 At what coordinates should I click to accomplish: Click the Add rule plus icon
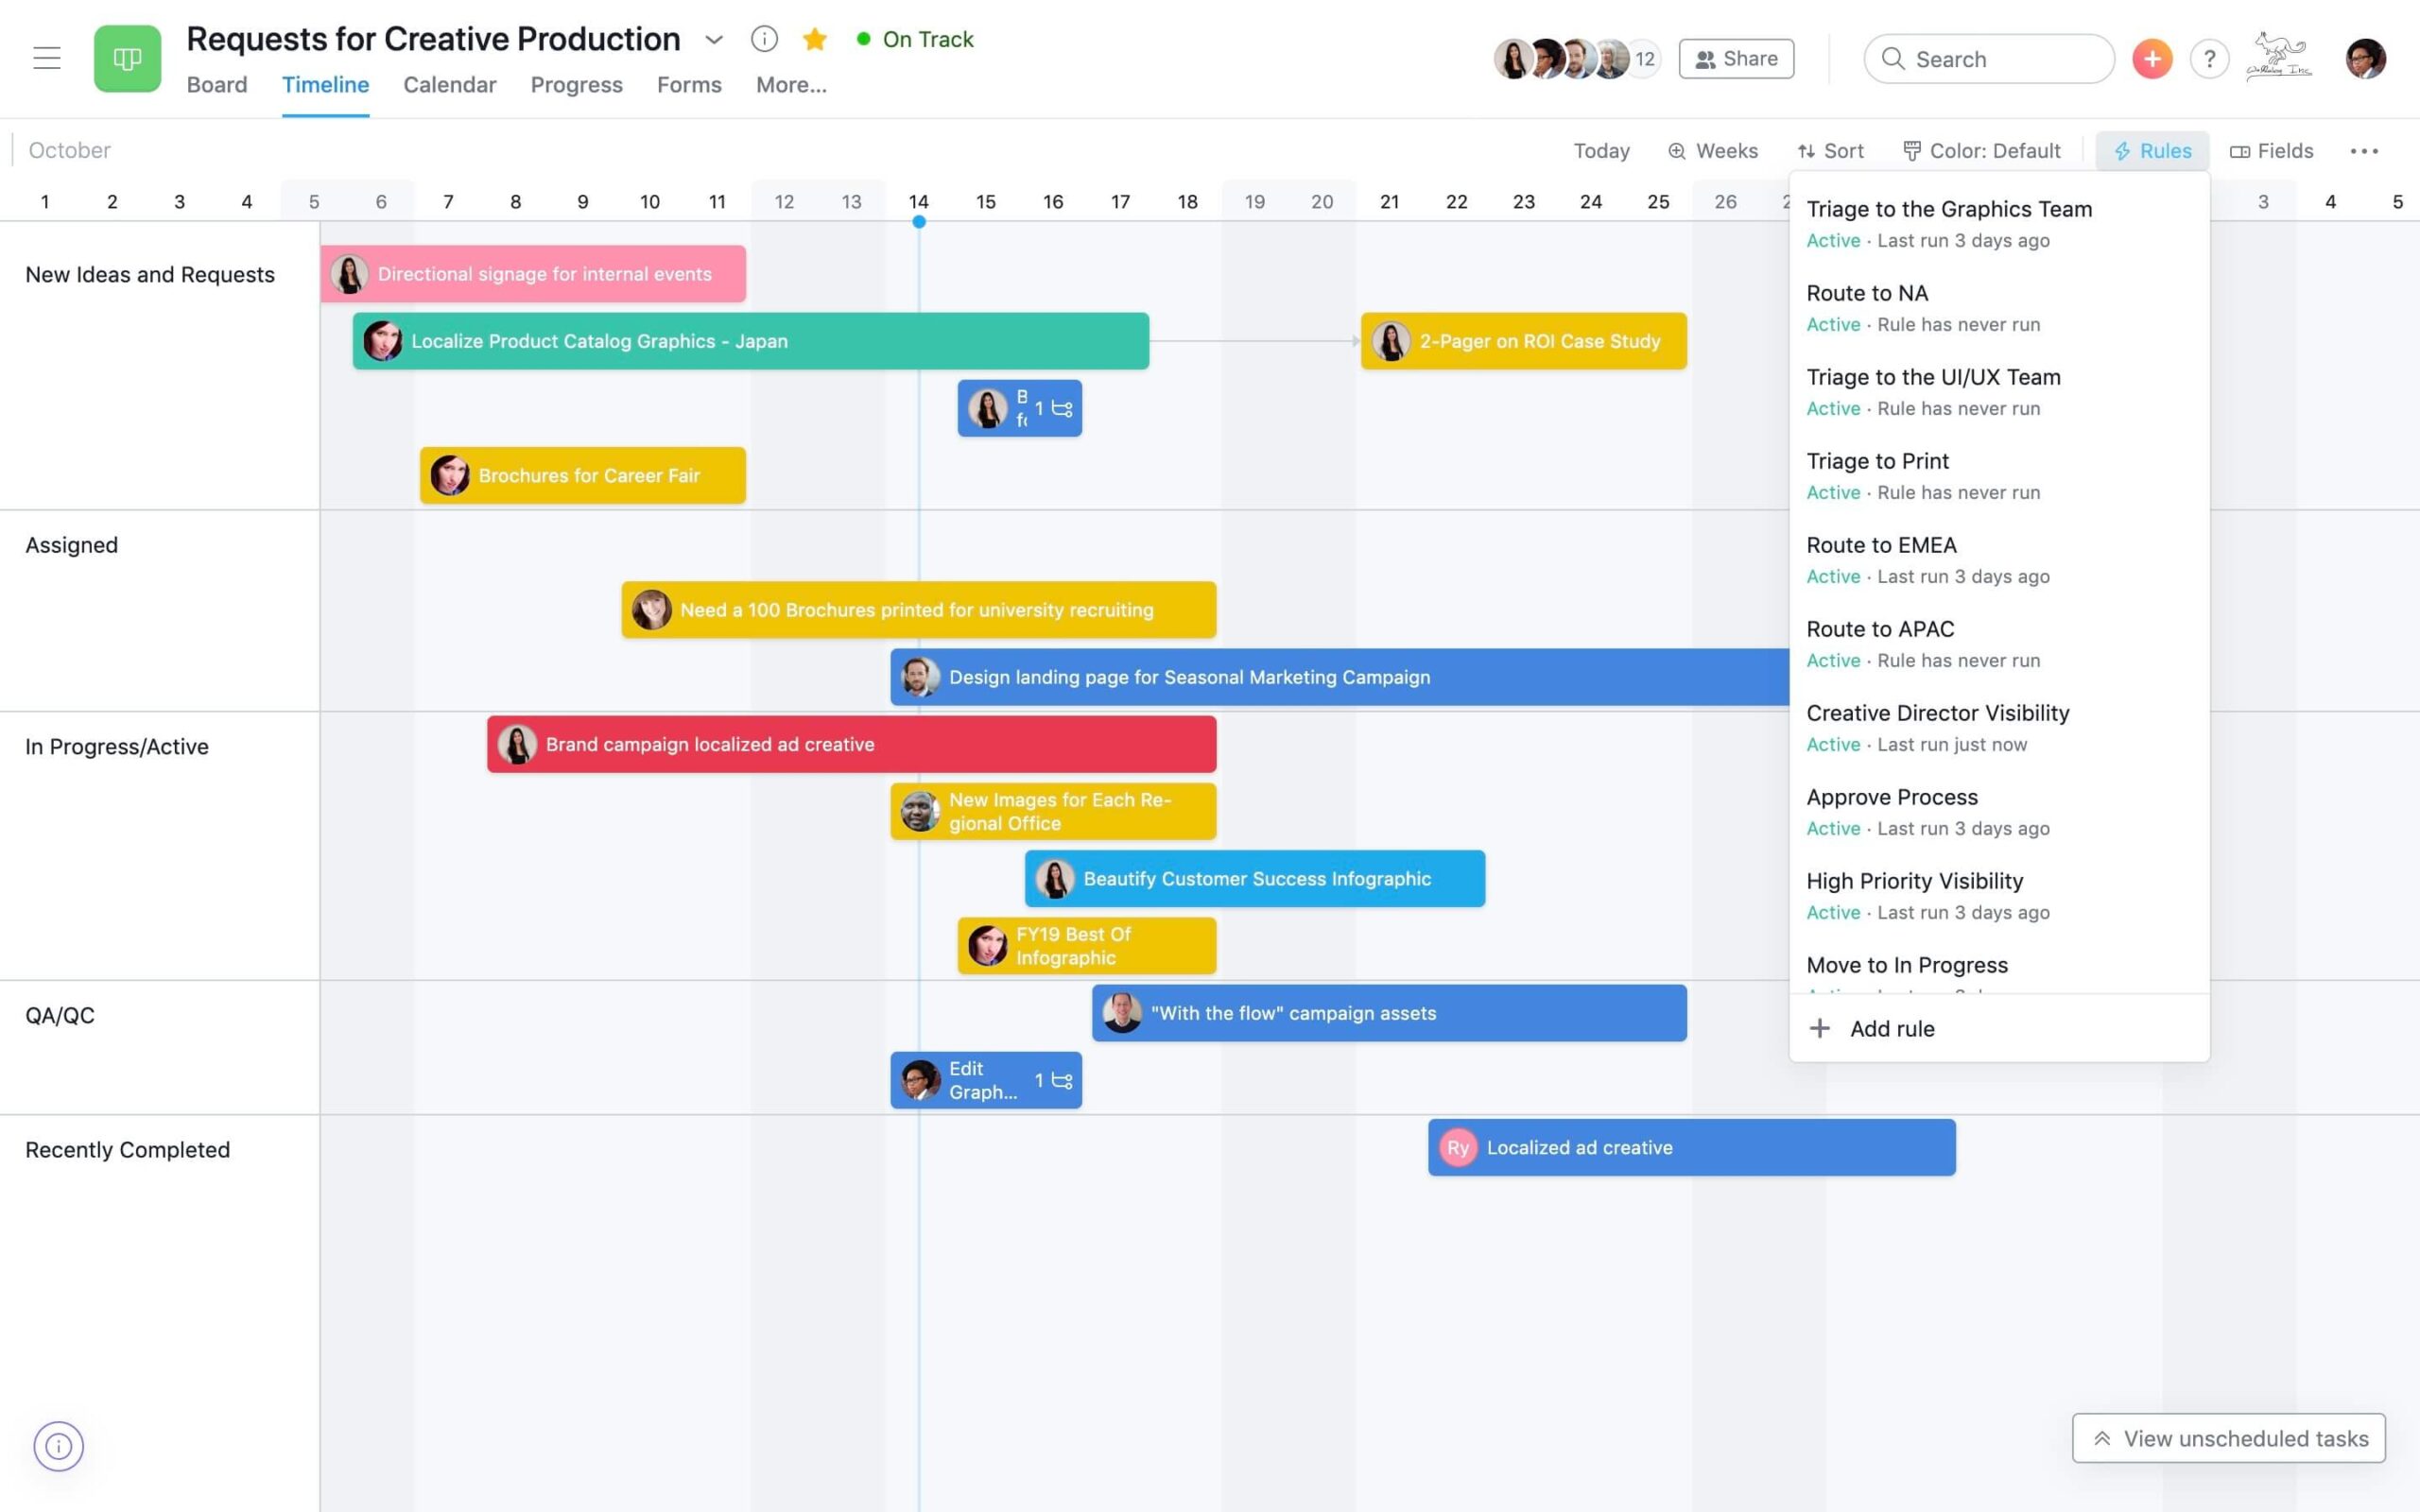1819,1028
